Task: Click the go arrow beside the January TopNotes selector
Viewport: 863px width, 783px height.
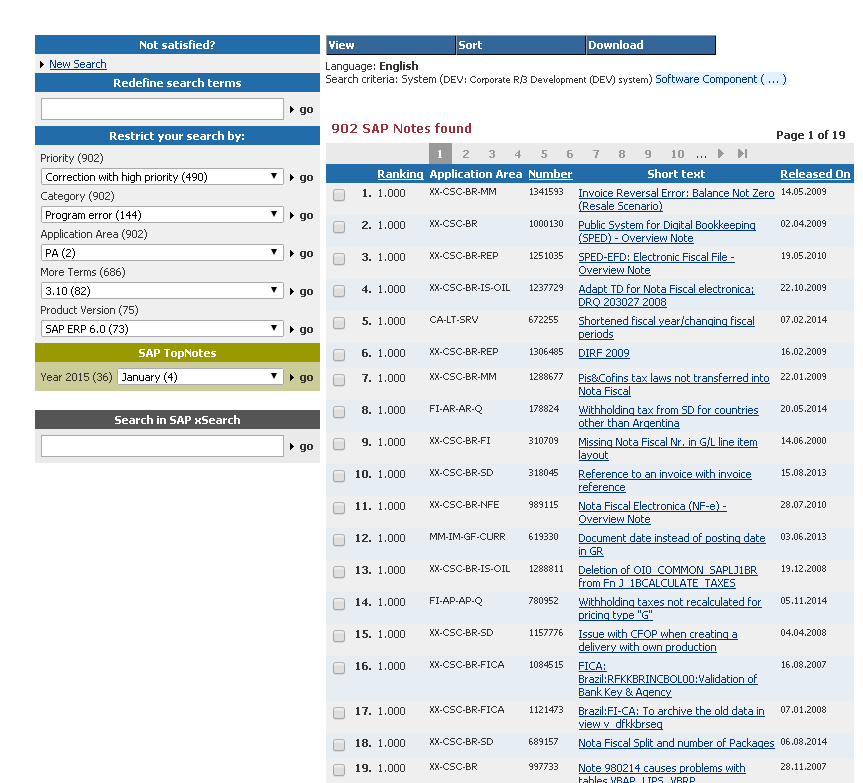Action: click(303, 377)
